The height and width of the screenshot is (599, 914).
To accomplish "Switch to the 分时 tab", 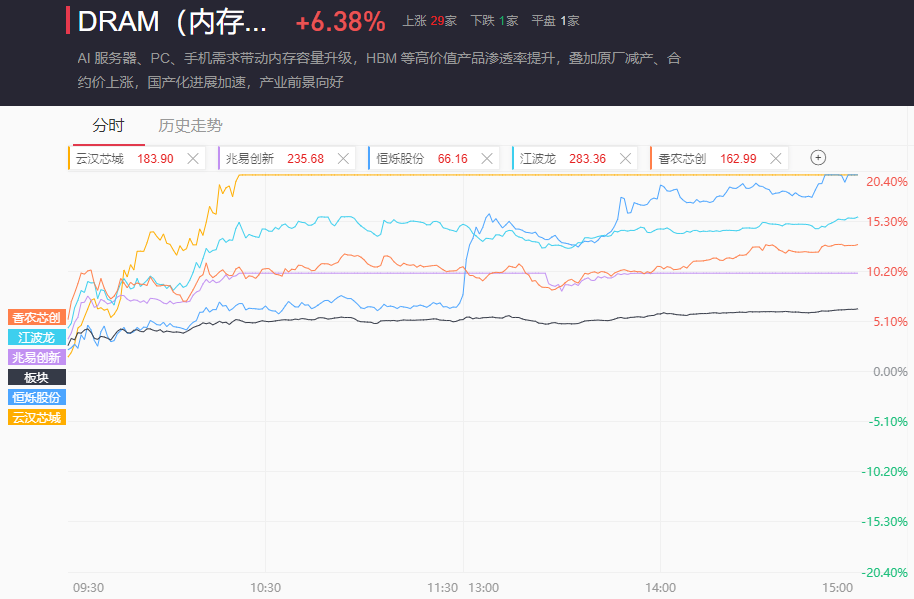I will tap(108, 126).
